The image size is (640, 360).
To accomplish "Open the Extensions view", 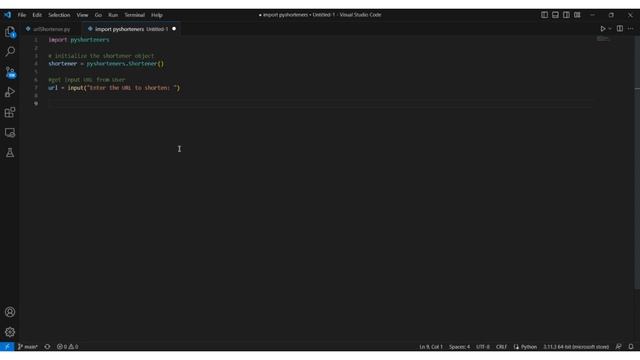I will 10,112.
